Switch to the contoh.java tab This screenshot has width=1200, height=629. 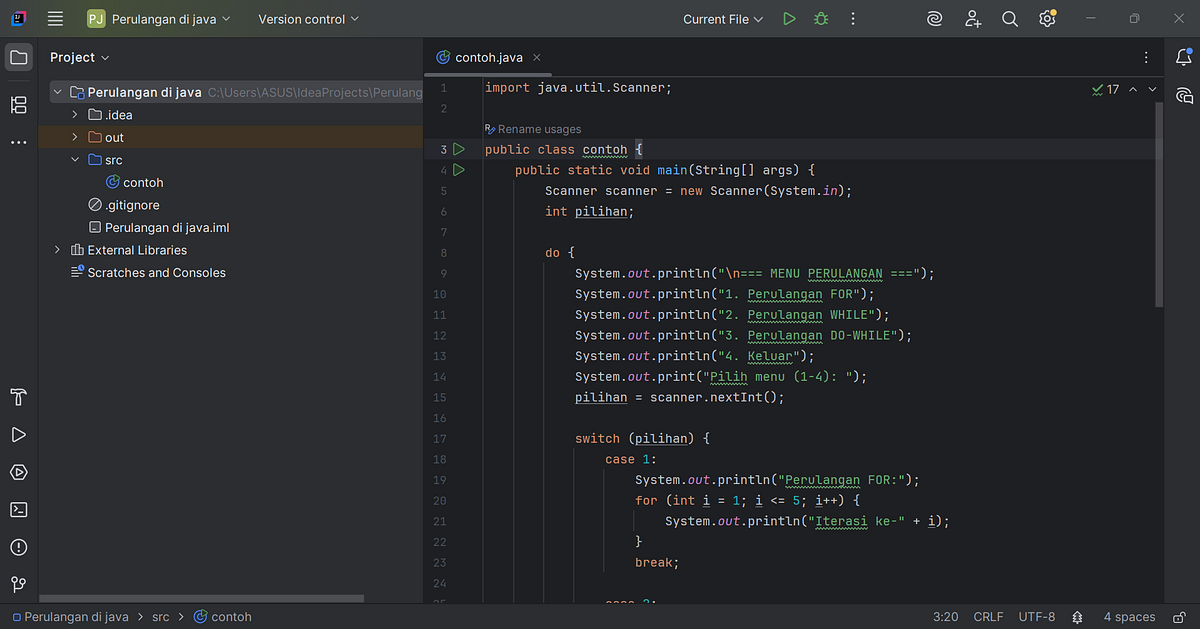[x=489, y=57]
